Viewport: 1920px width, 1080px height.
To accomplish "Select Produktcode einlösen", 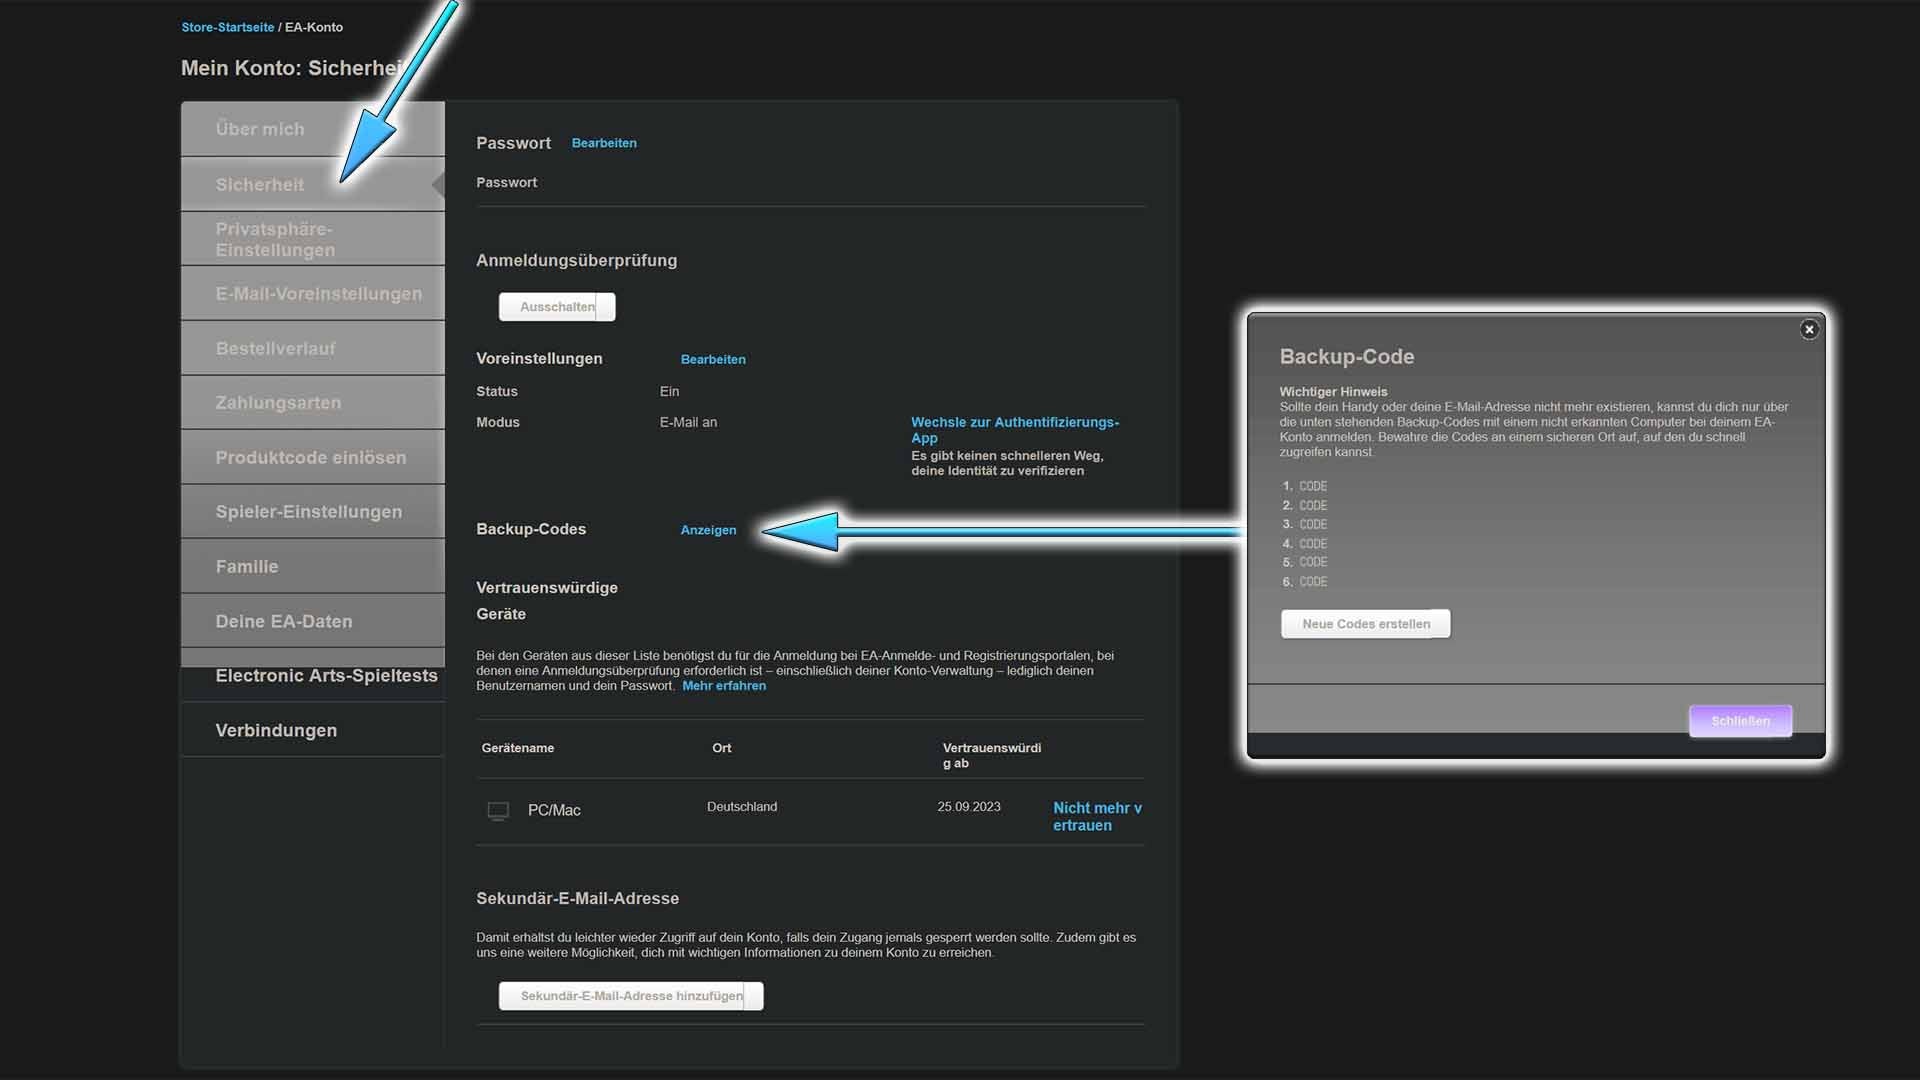I will pyautogui.click(x=311, y=457).
